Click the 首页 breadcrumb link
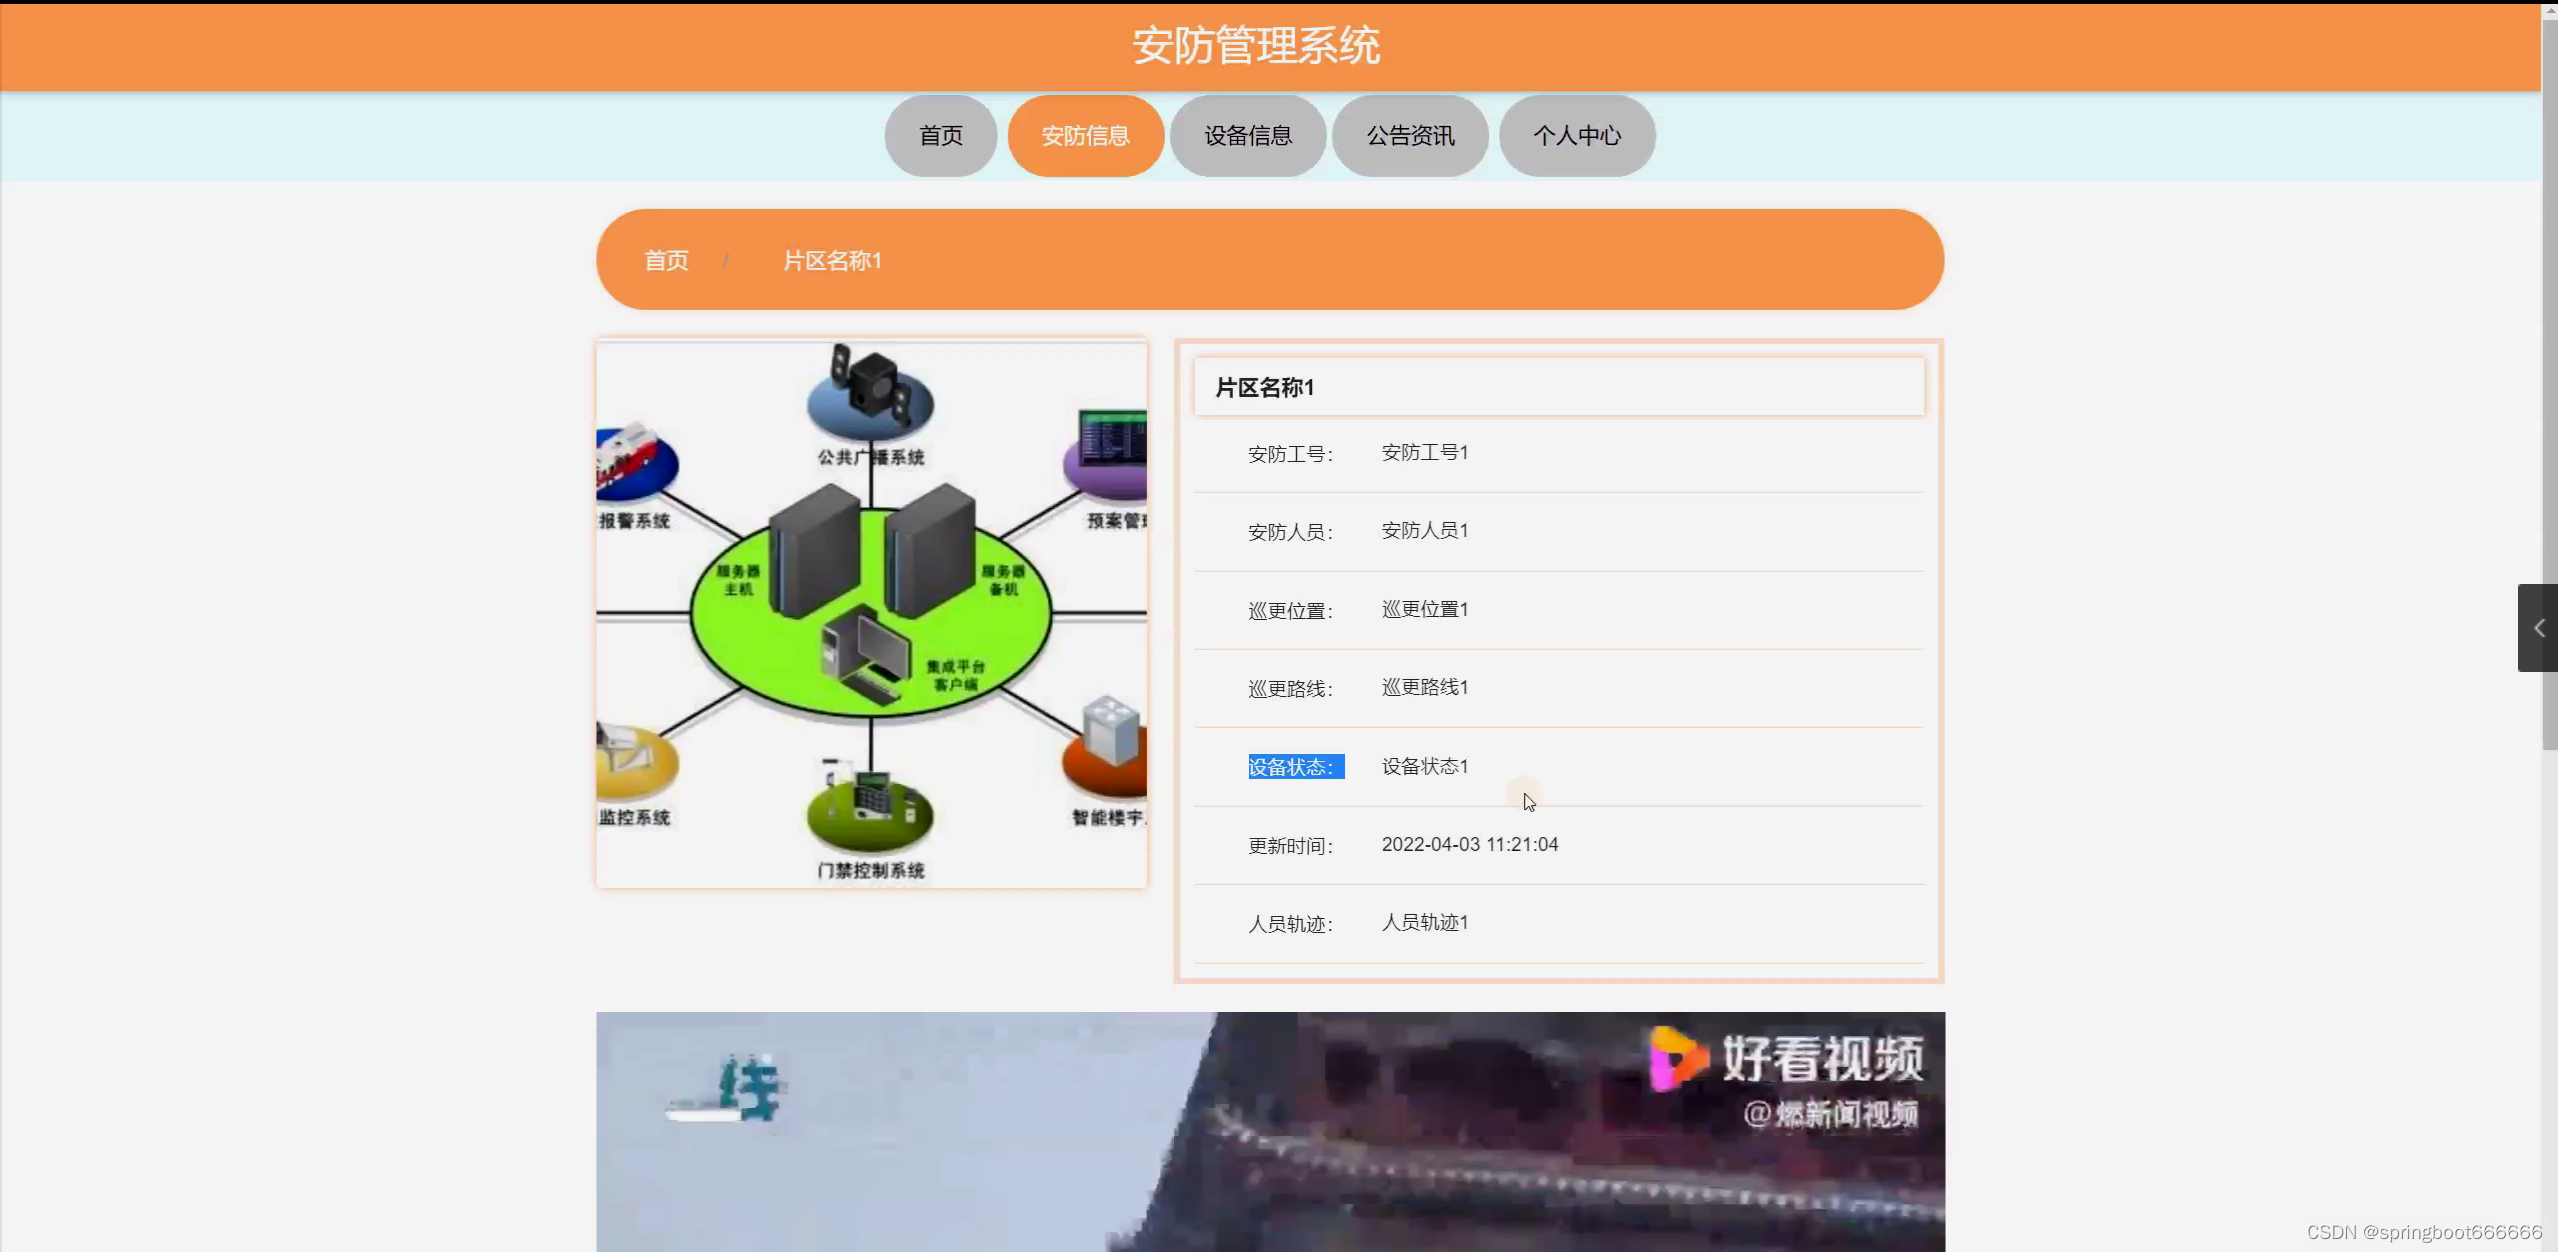Image resolution: width=2558 pixels, height=1252 pixels. [x=666, y=261]
